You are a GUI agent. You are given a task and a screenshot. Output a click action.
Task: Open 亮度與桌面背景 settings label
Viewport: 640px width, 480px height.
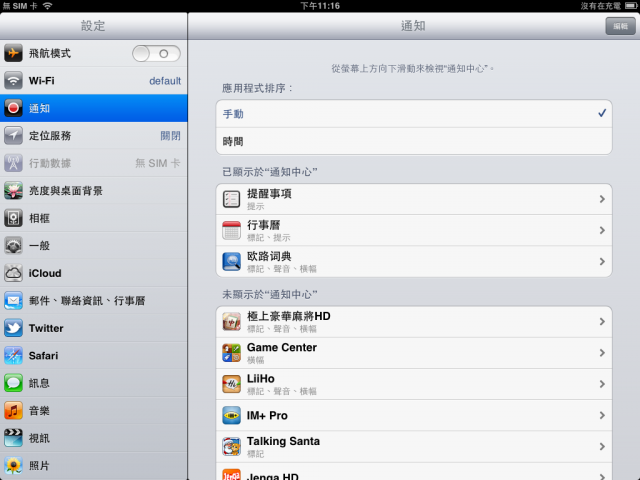click(x=66, y=191)
